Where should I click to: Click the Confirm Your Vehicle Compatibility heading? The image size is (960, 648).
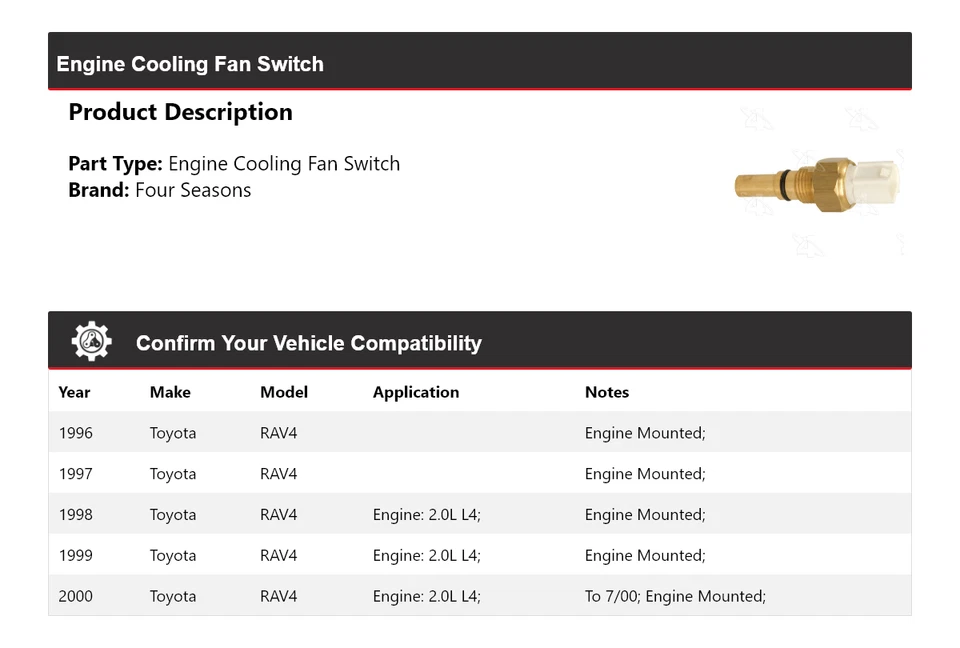coord(308,343)
